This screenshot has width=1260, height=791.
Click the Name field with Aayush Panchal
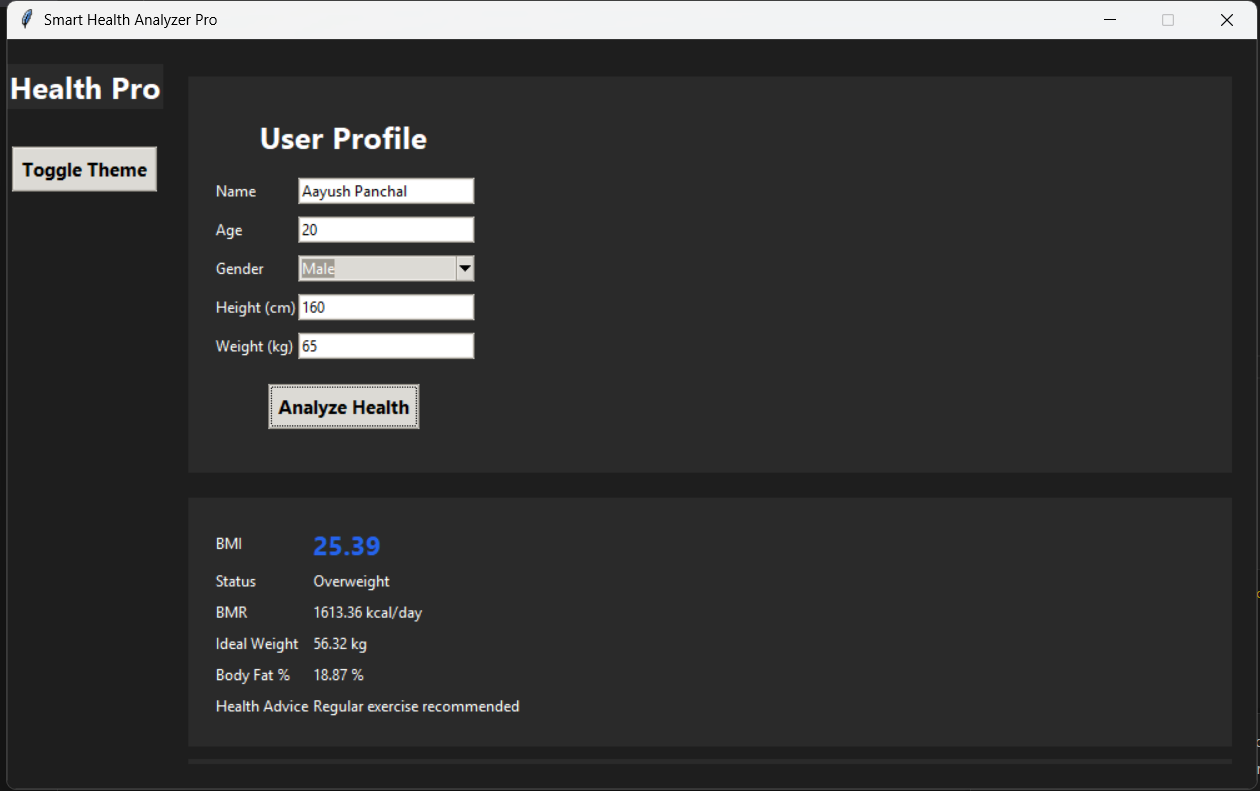(x=385, y=191)
